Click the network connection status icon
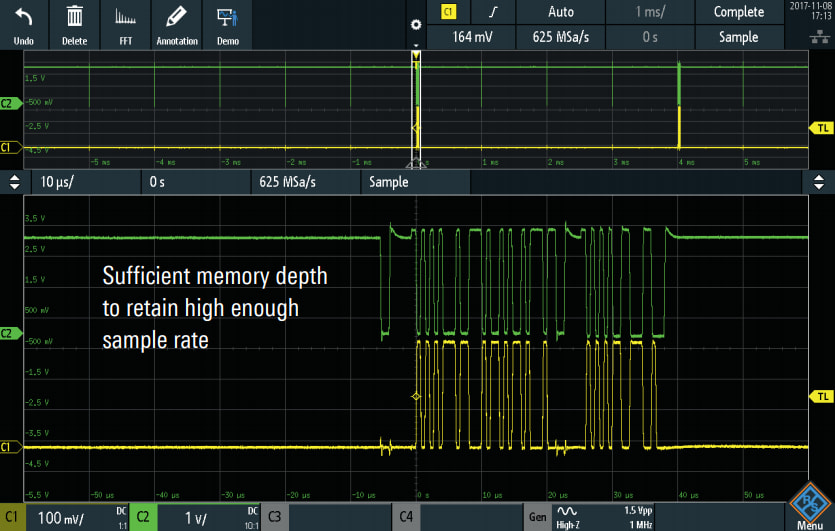This screenshot has height=531, width=835. click(x=819, y=37)
